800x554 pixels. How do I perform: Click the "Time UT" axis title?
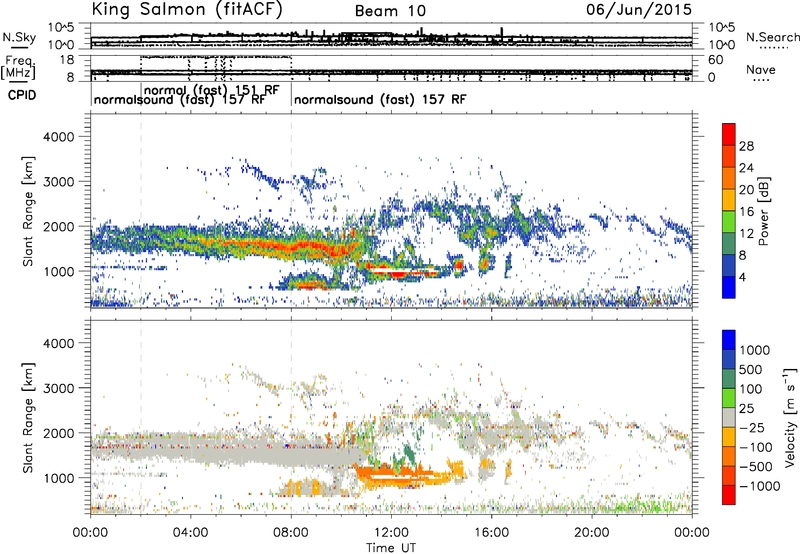coord(391,548)
